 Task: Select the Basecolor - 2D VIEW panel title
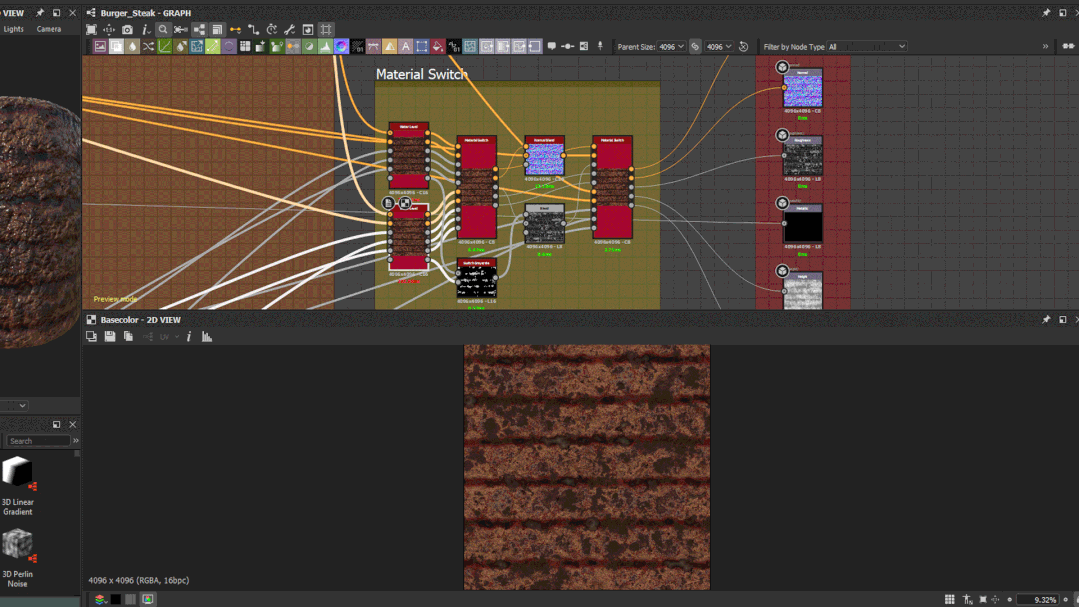[x=140, y=320]
